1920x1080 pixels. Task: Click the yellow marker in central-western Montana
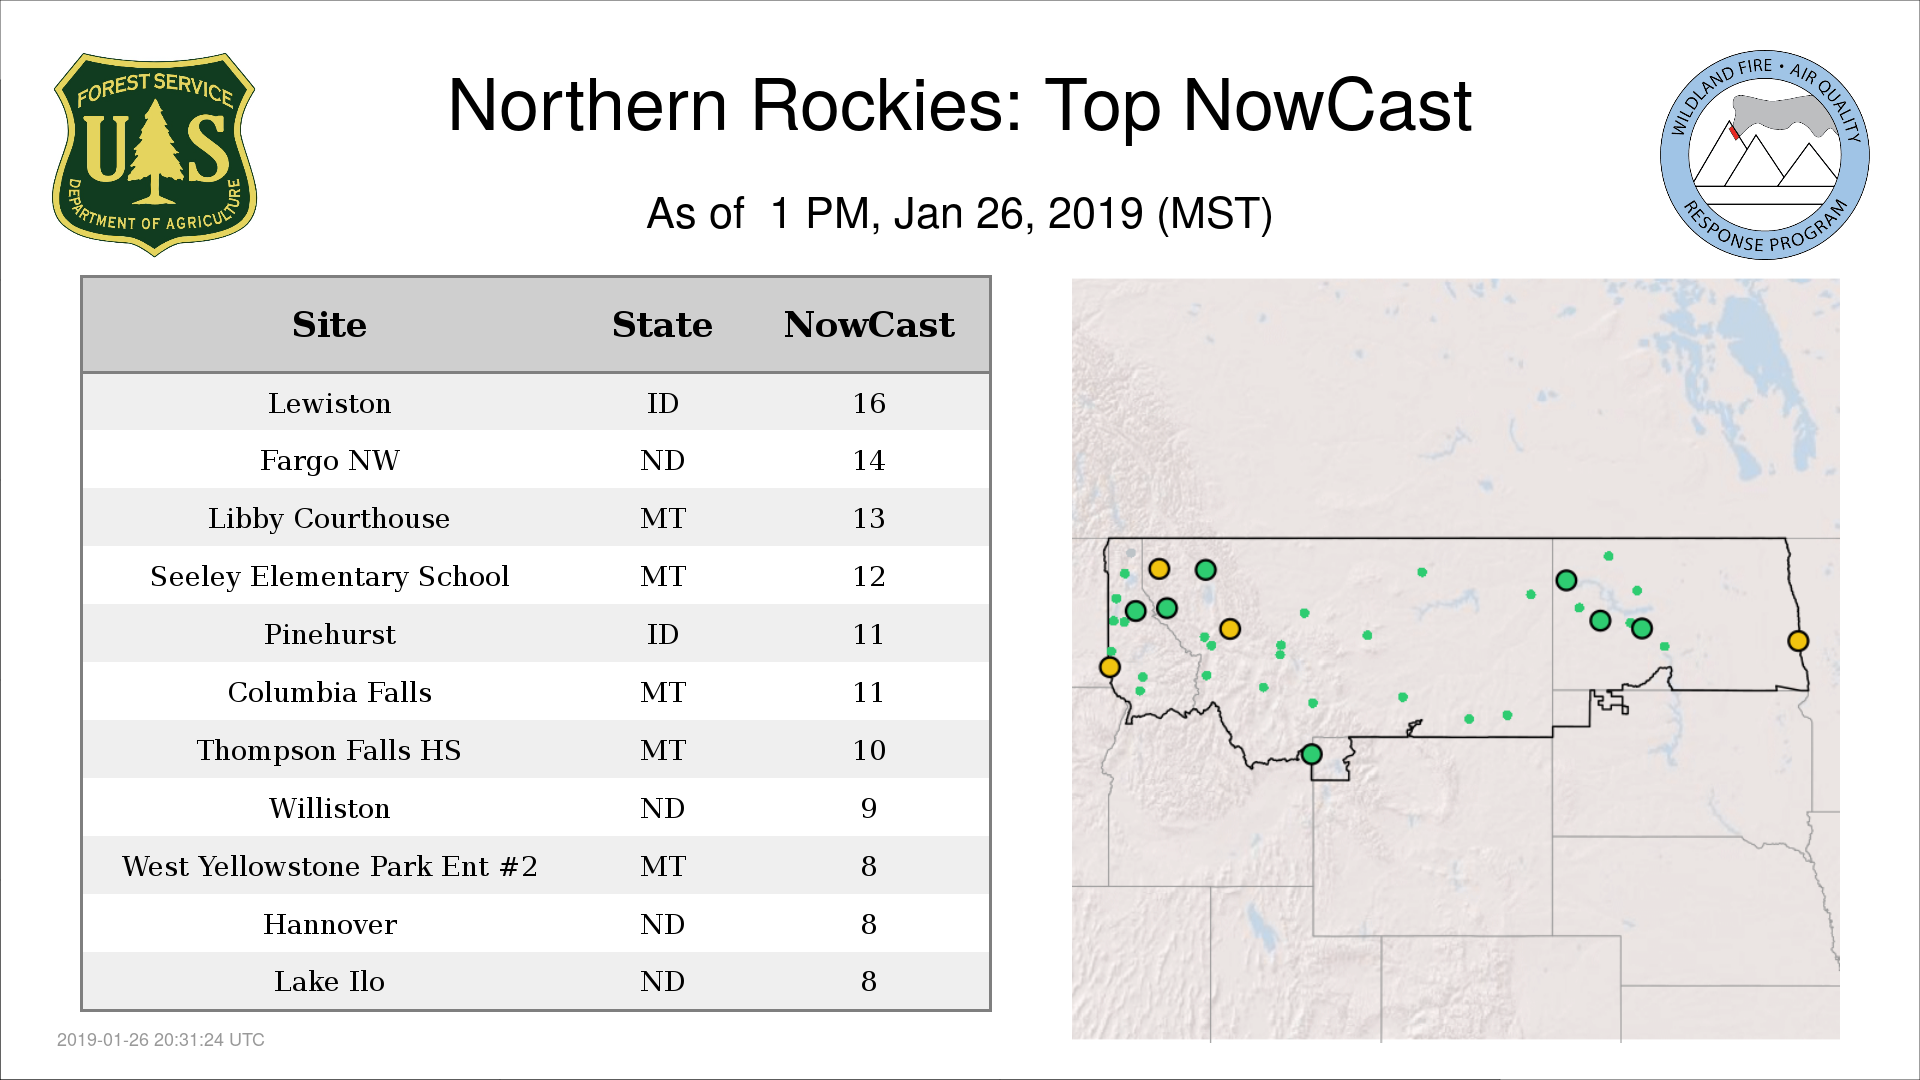click(x=1230, y=629)
